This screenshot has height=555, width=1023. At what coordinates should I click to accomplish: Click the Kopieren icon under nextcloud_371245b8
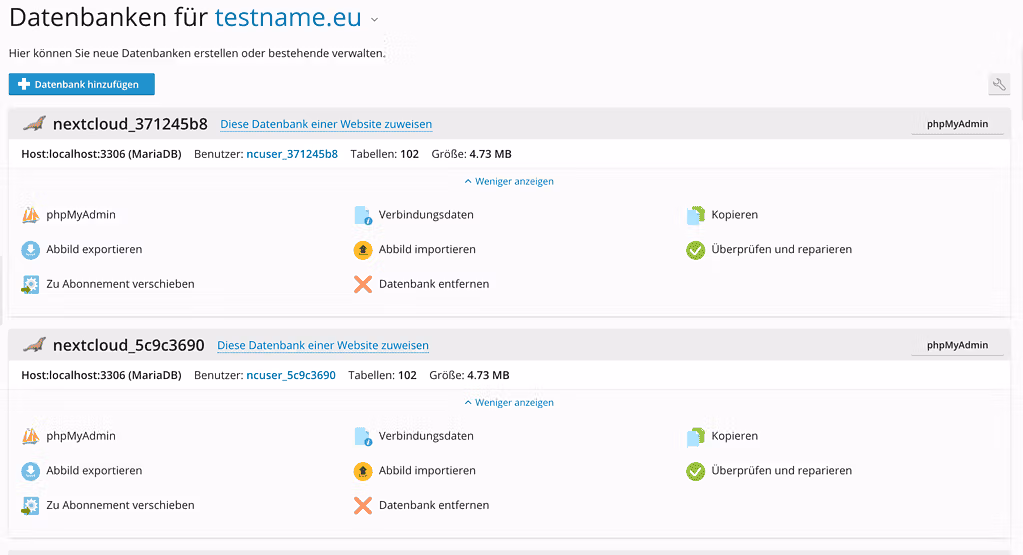(x=695, y=215)
